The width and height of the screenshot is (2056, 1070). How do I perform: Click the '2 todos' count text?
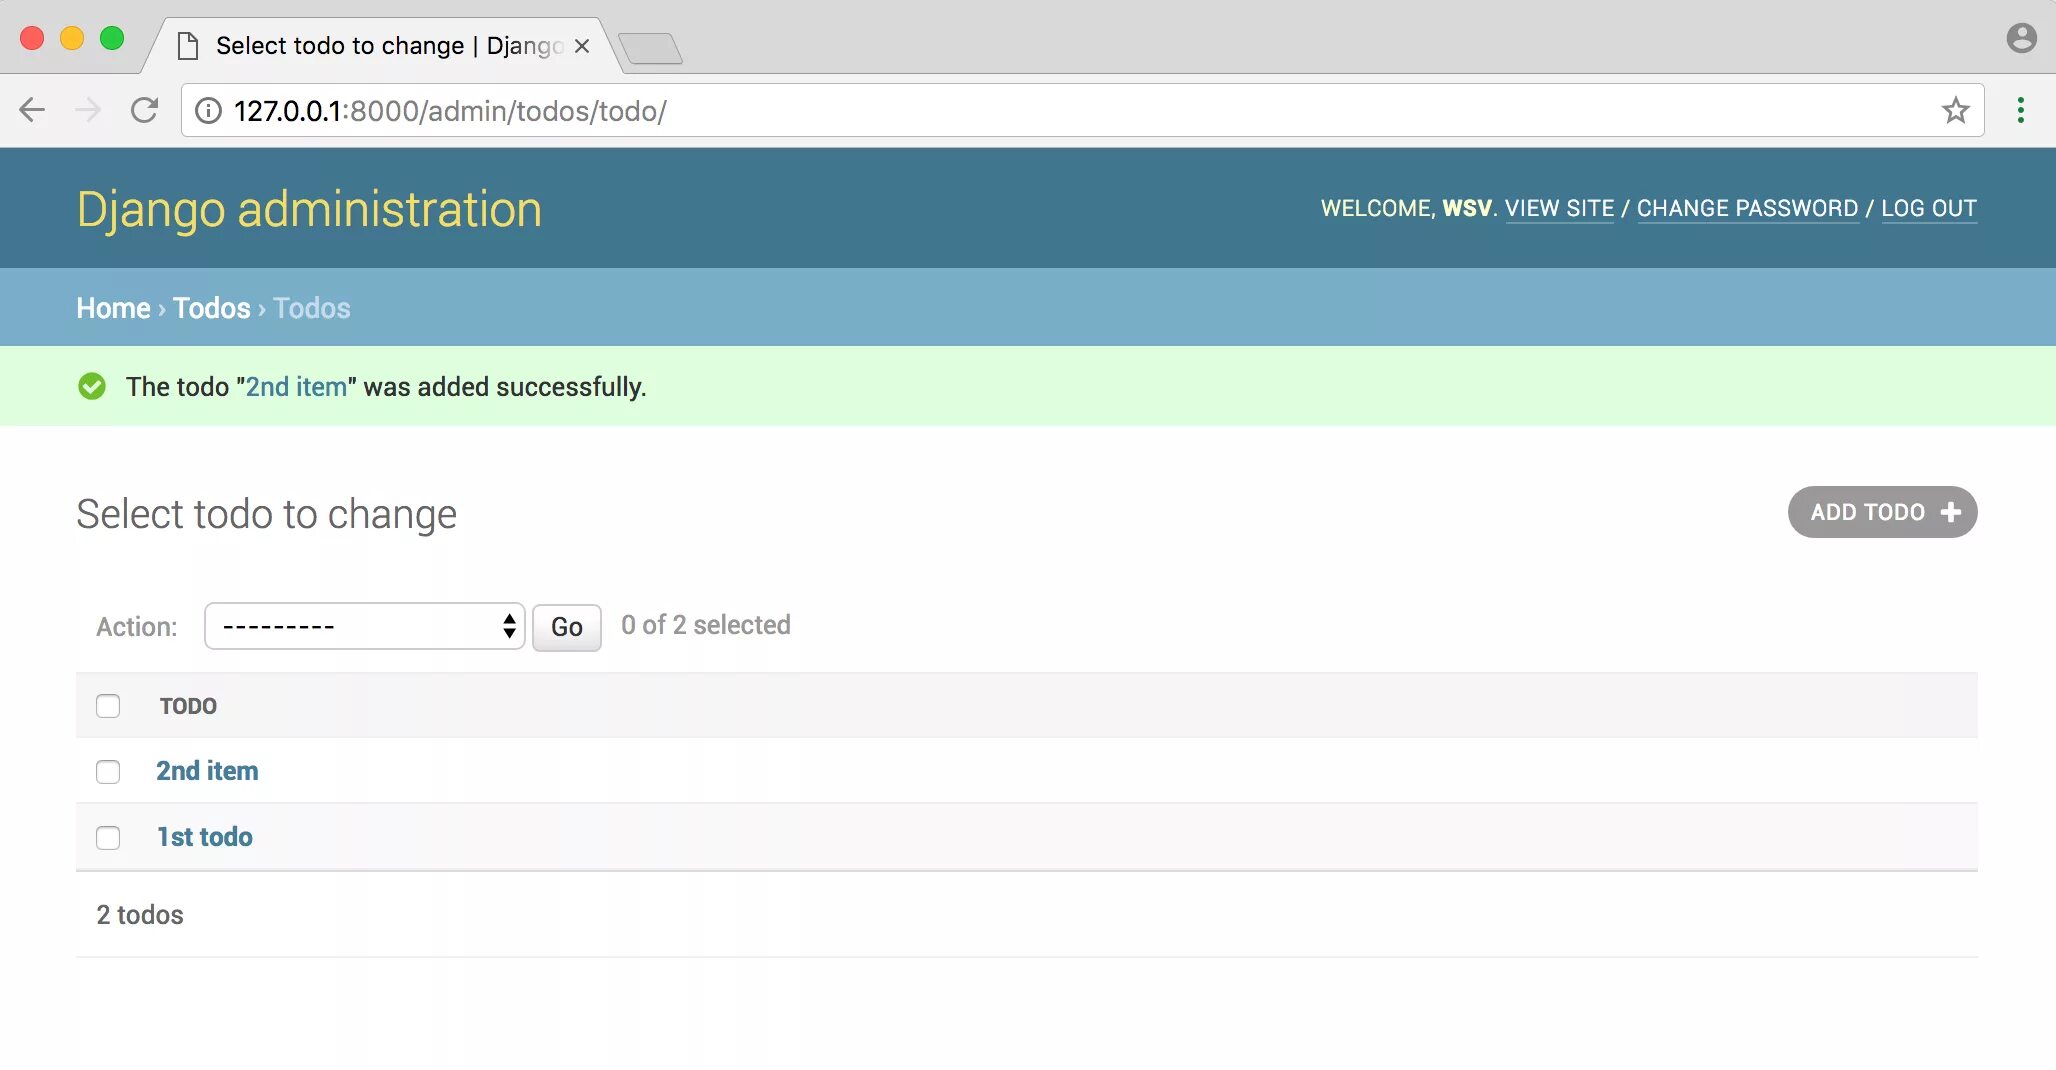coord(140,915)
